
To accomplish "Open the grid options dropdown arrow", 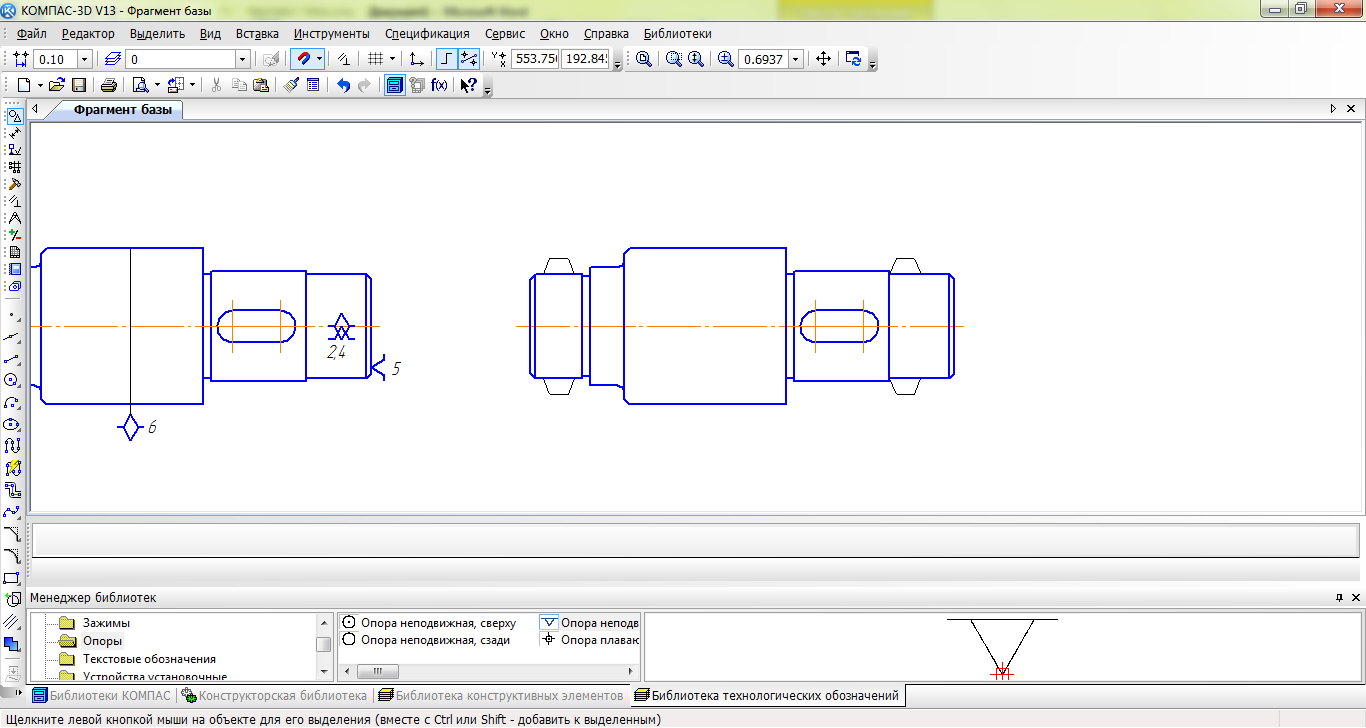I will 392,59.
